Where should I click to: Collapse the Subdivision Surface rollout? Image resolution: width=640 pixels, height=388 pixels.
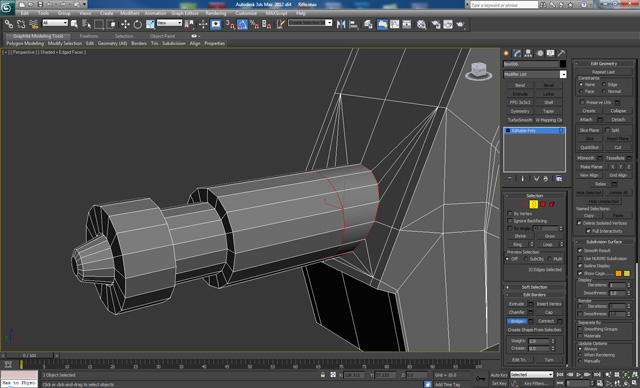point(604,242)
